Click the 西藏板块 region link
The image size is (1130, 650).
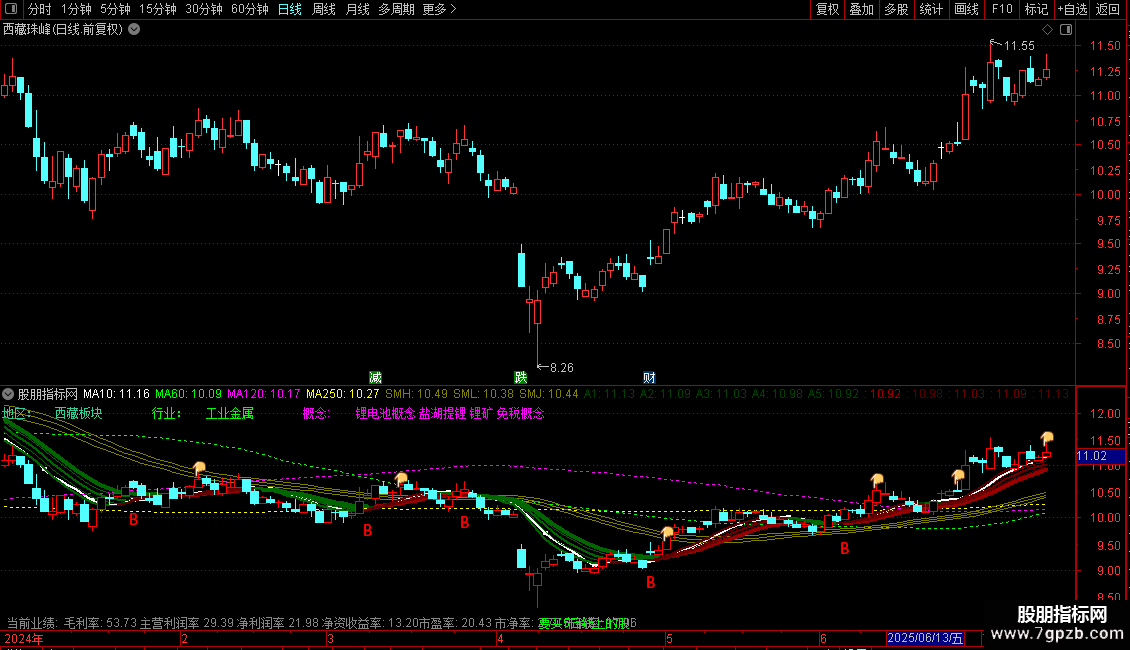tap(79, 414)
